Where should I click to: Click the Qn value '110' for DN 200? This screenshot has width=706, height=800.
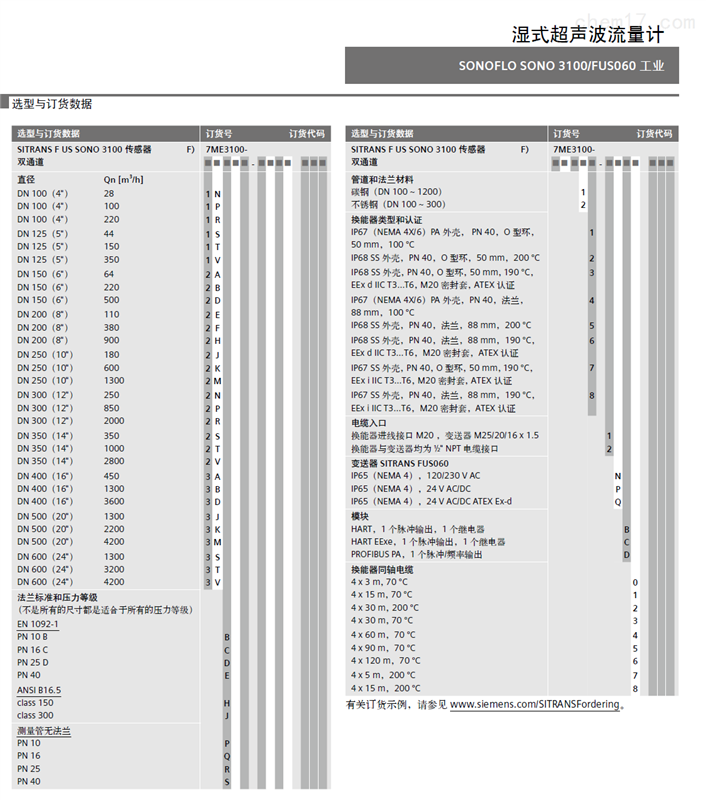112,314
